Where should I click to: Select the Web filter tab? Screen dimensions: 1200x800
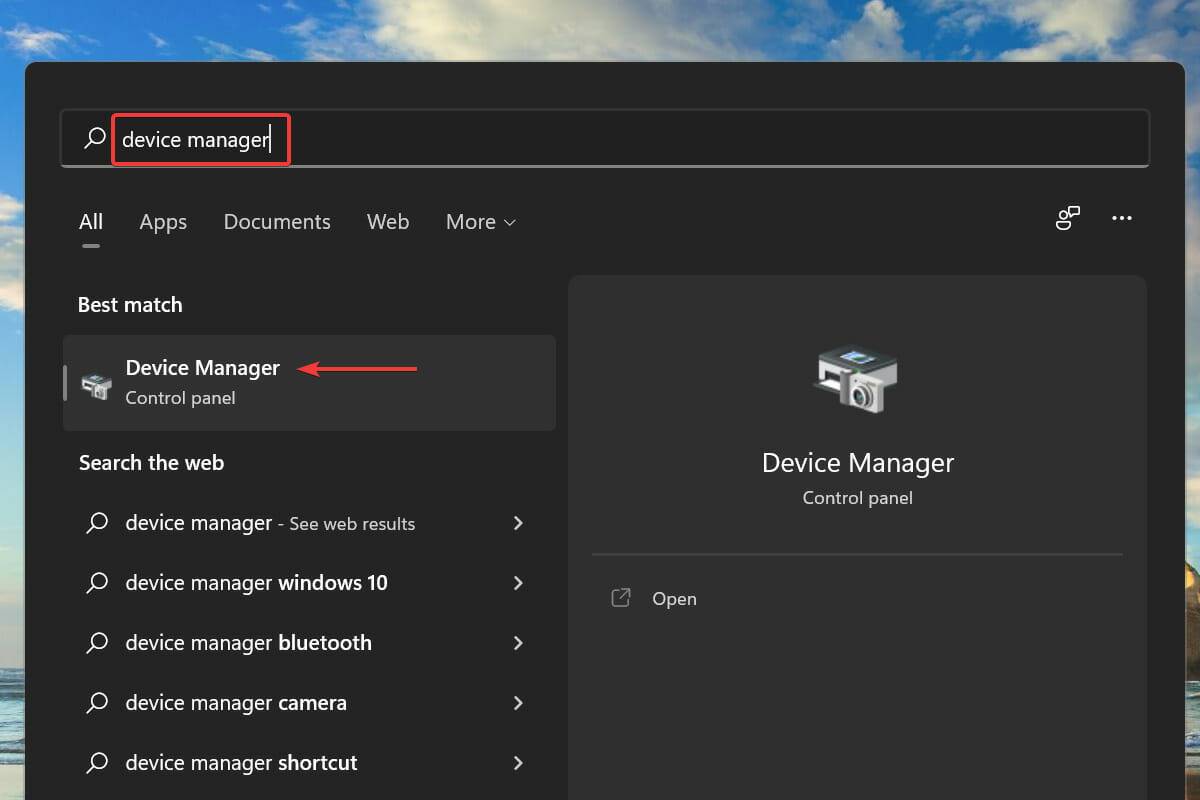coord(388,222)
